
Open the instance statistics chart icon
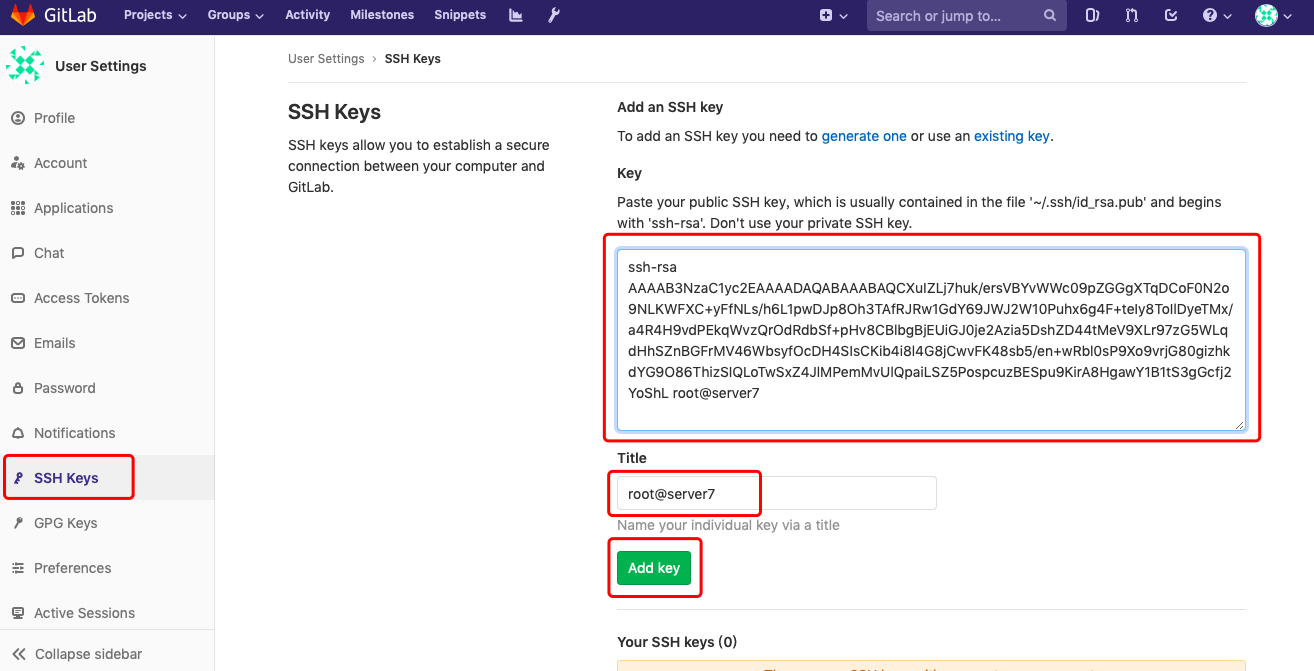pyautogui.click(x=516, y=15)
